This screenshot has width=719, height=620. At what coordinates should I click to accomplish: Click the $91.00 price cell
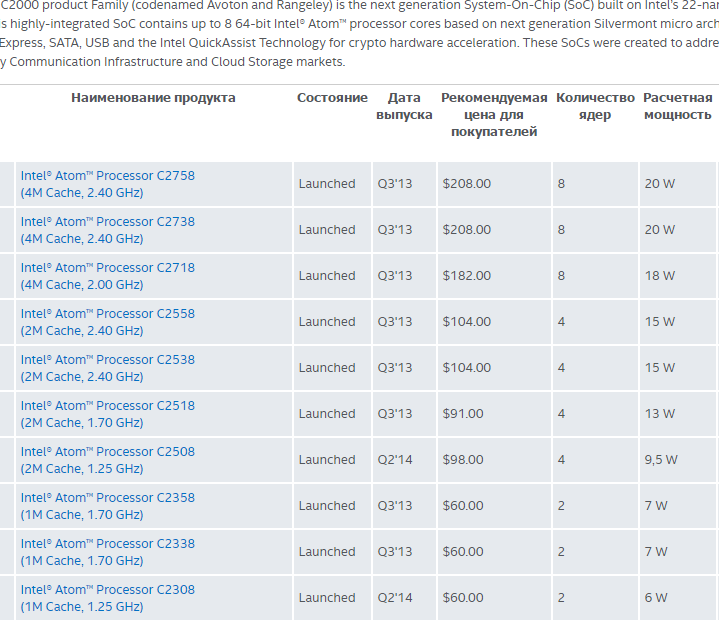pos(463,414)
